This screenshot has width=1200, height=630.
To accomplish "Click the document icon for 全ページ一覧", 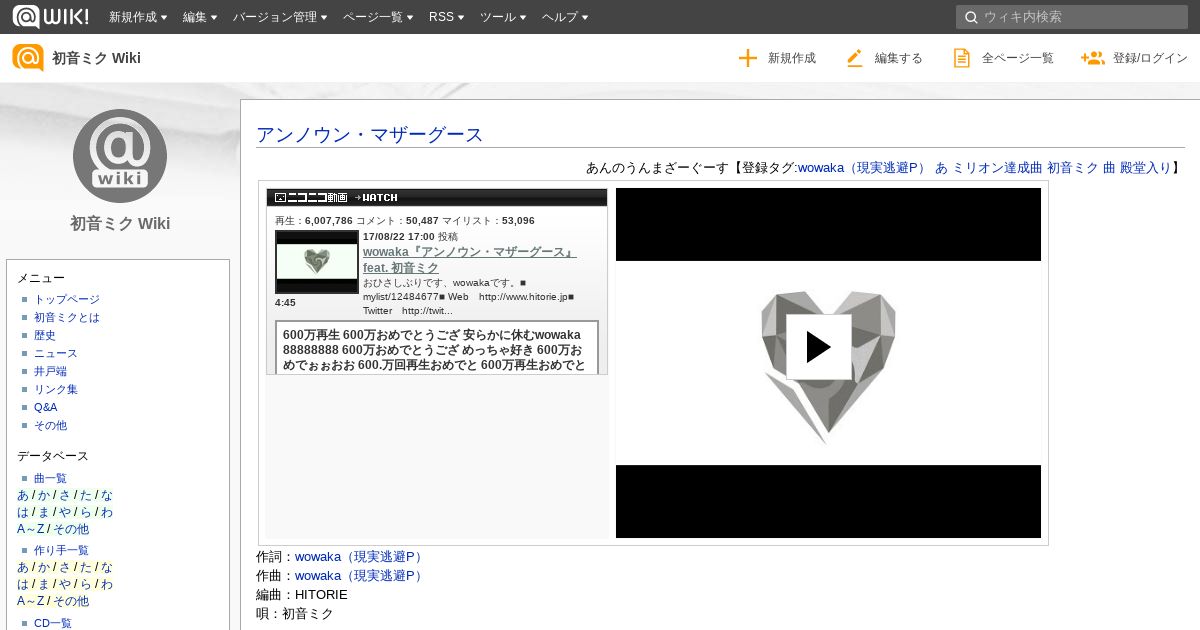I will coord(961,58).
